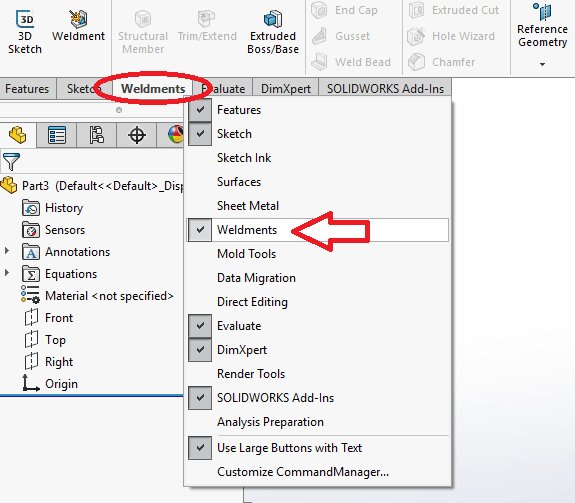Click the End Cap tool

pyautogui.click(x=345, y=10)
